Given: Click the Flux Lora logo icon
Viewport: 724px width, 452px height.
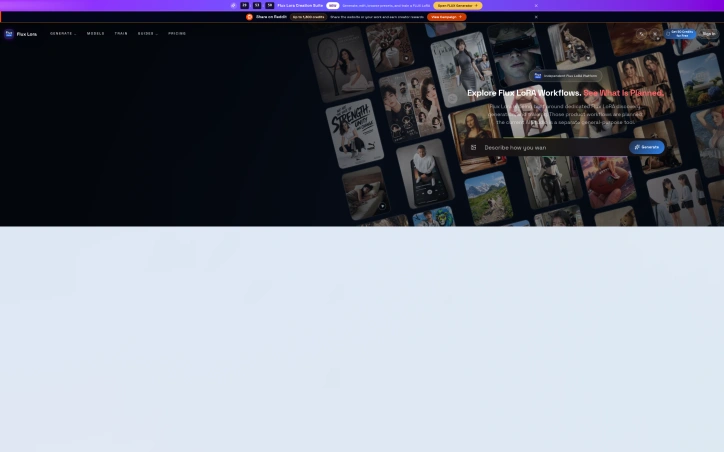Looking at the screenshot, I should tap(9, 34).
